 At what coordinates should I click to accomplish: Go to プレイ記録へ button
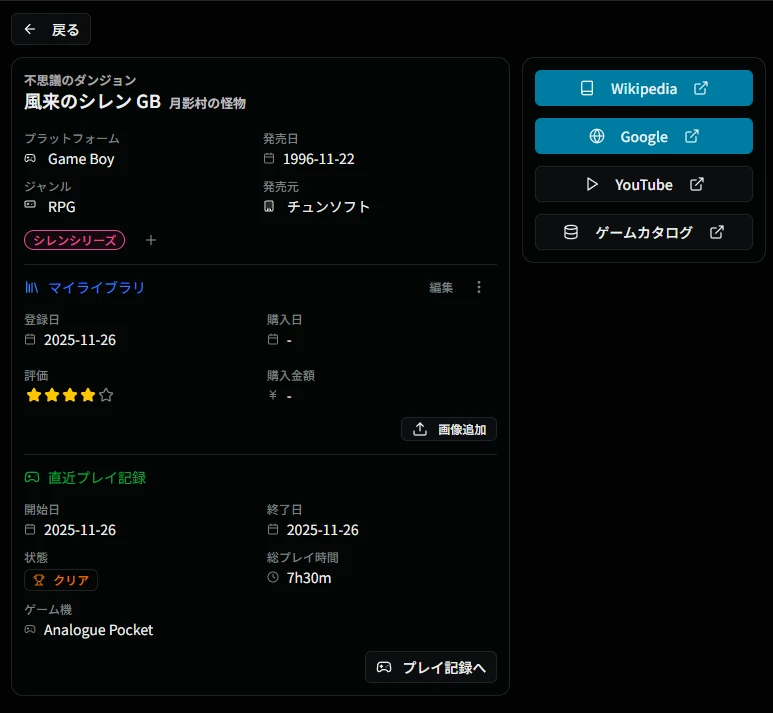[x=431, y=667]
